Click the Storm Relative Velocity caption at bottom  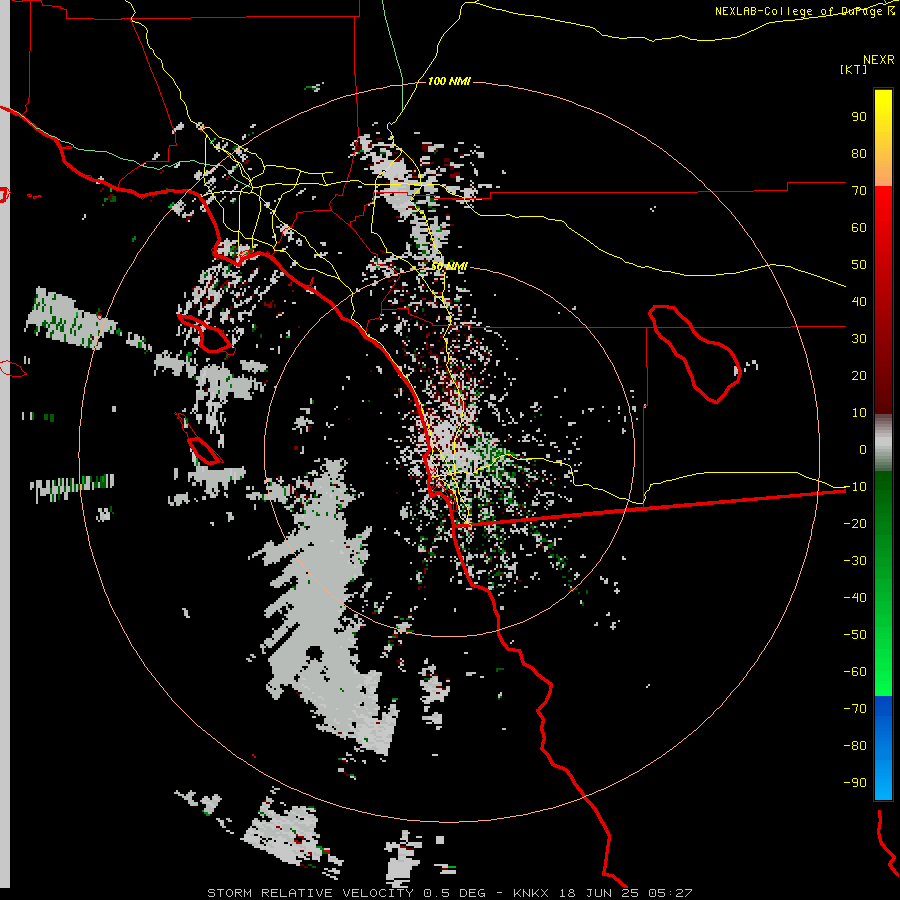click(x=449, y=893)
